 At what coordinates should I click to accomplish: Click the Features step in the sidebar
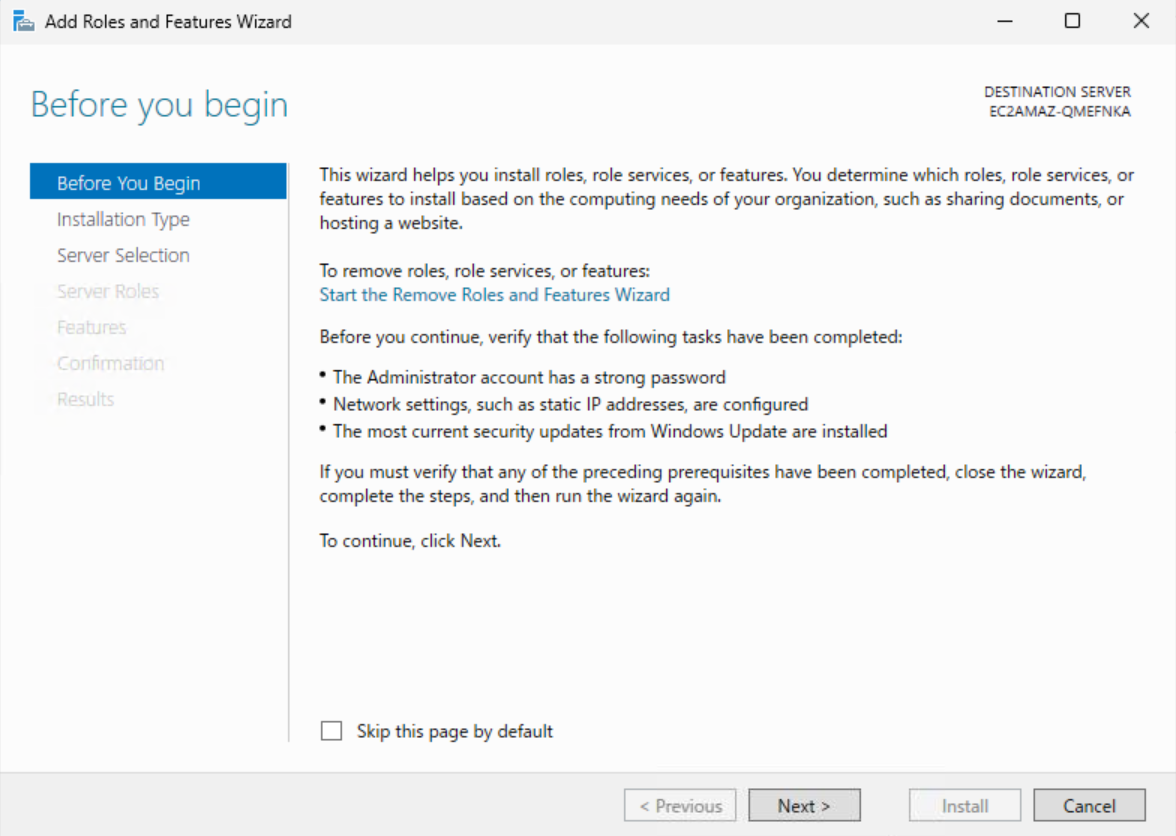92,327
